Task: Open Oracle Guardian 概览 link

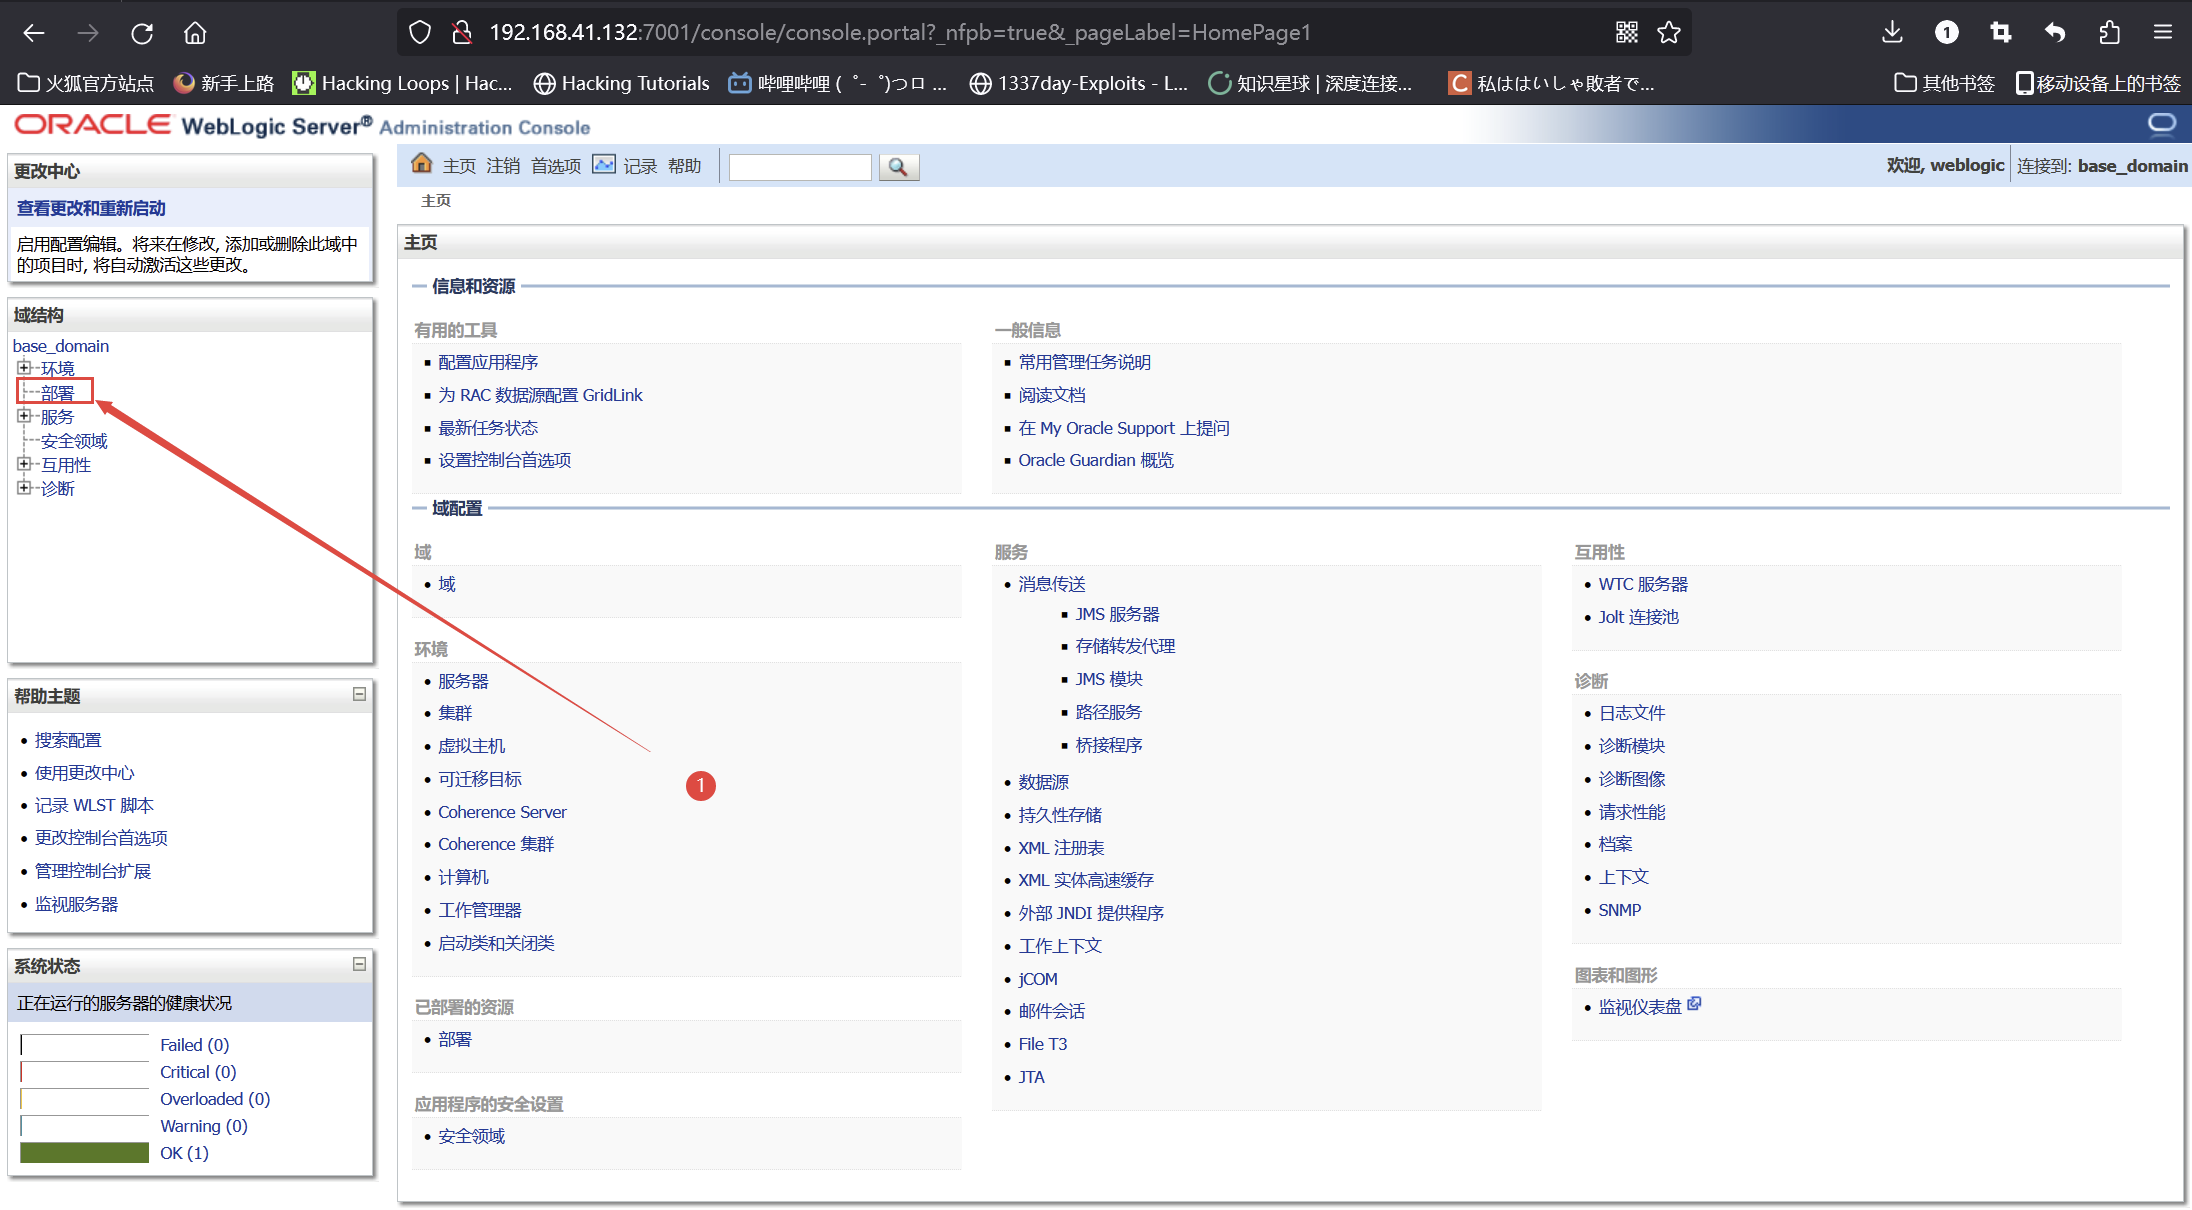Action: pos(1096,460)
